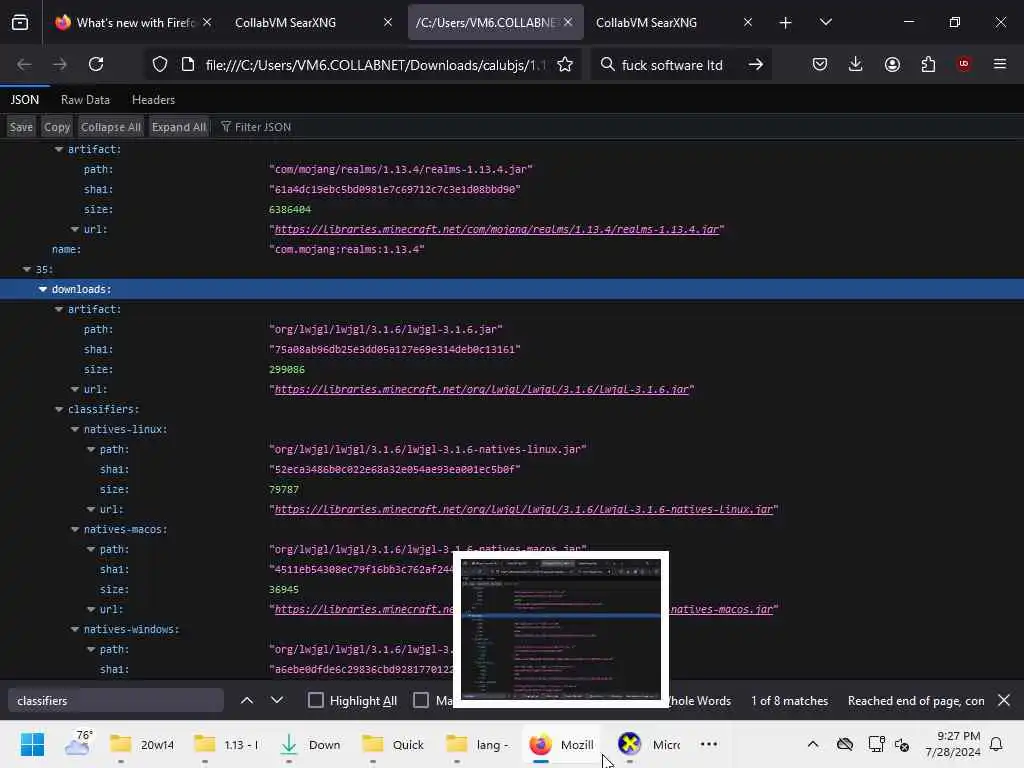
Task: Click the Firefox window preview thumbnail
Action: point(561,630)
